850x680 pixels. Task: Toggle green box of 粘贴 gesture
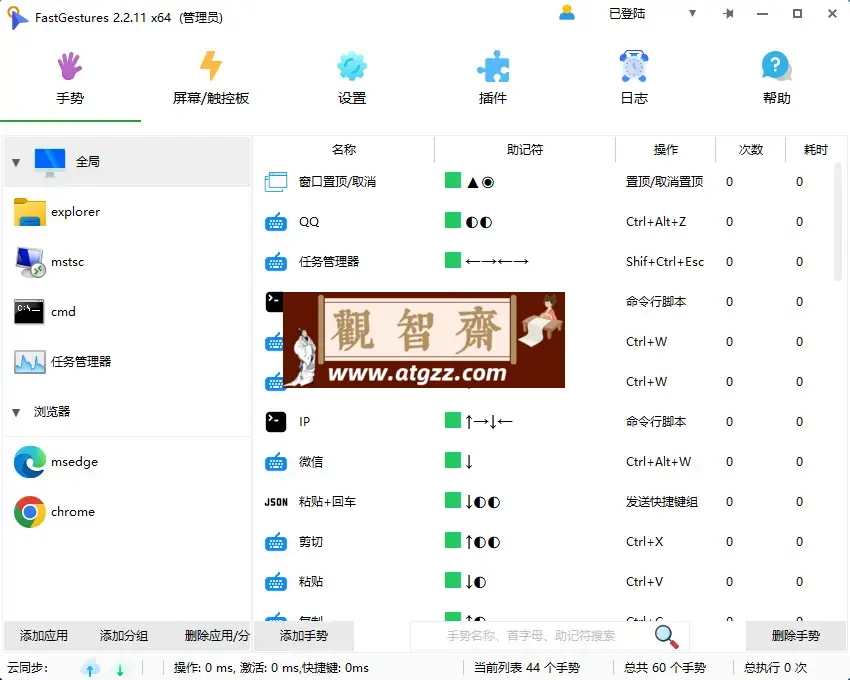point(453,580)
